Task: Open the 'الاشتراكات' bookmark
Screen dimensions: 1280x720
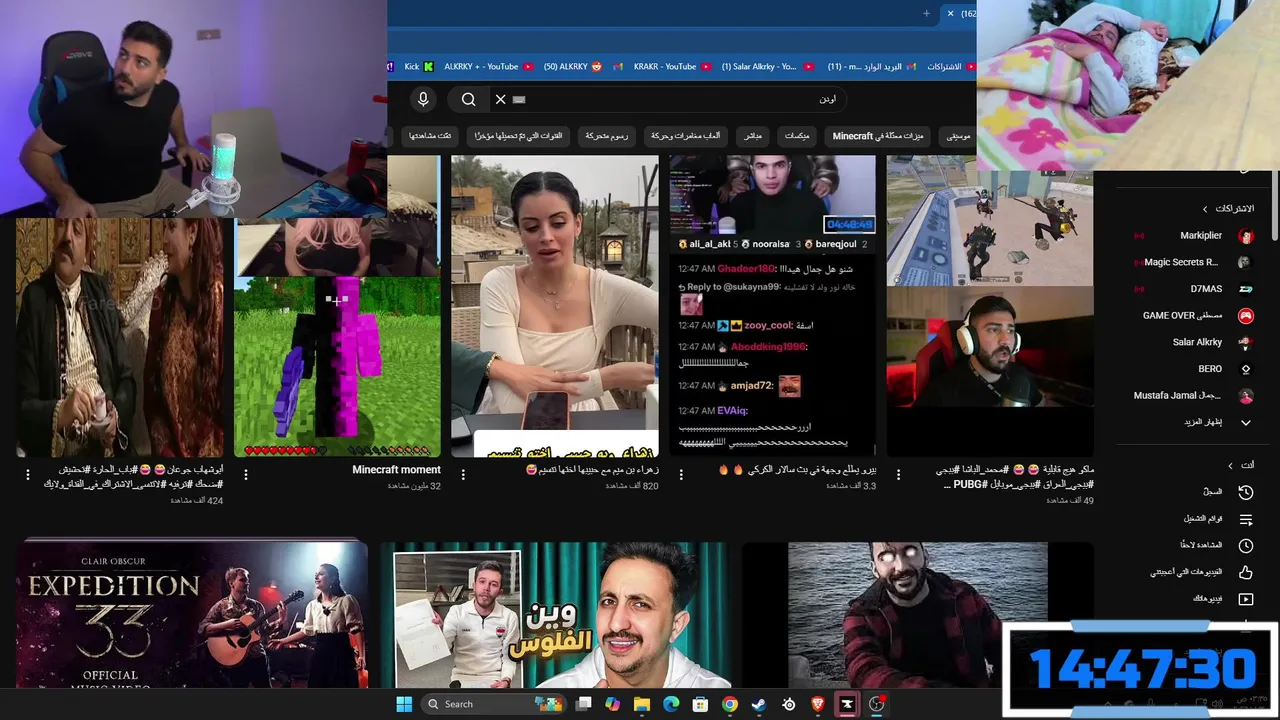Action: (x=949, y=67)
